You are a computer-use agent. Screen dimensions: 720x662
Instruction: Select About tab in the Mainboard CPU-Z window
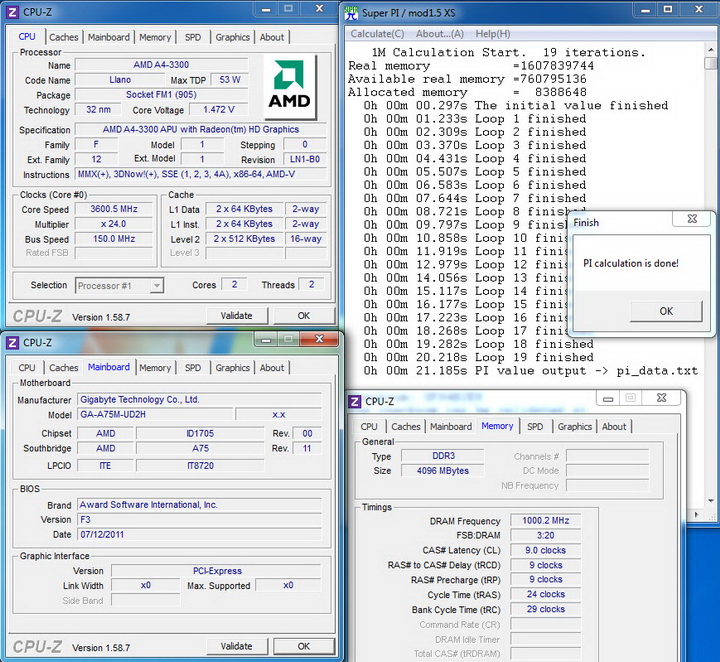(272, 368)
